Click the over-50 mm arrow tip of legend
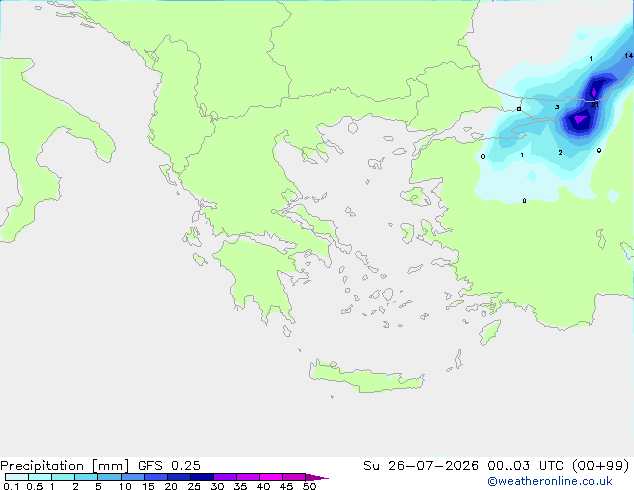The height and width of the screenshot is (490, 634). (x=317, y=477)
